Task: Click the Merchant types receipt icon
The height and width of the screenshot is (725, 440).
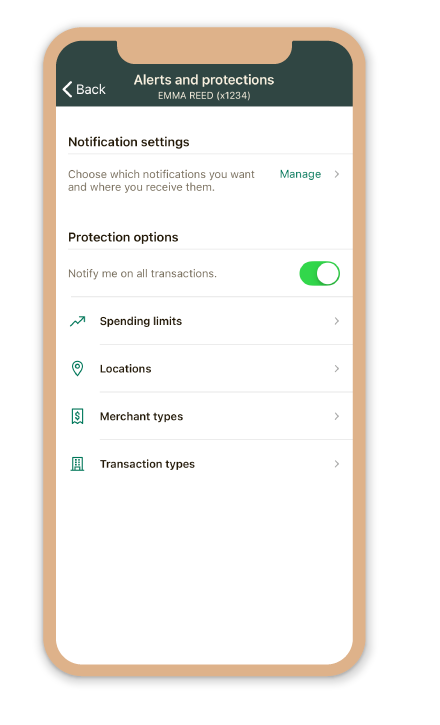Action: point(77,416)
